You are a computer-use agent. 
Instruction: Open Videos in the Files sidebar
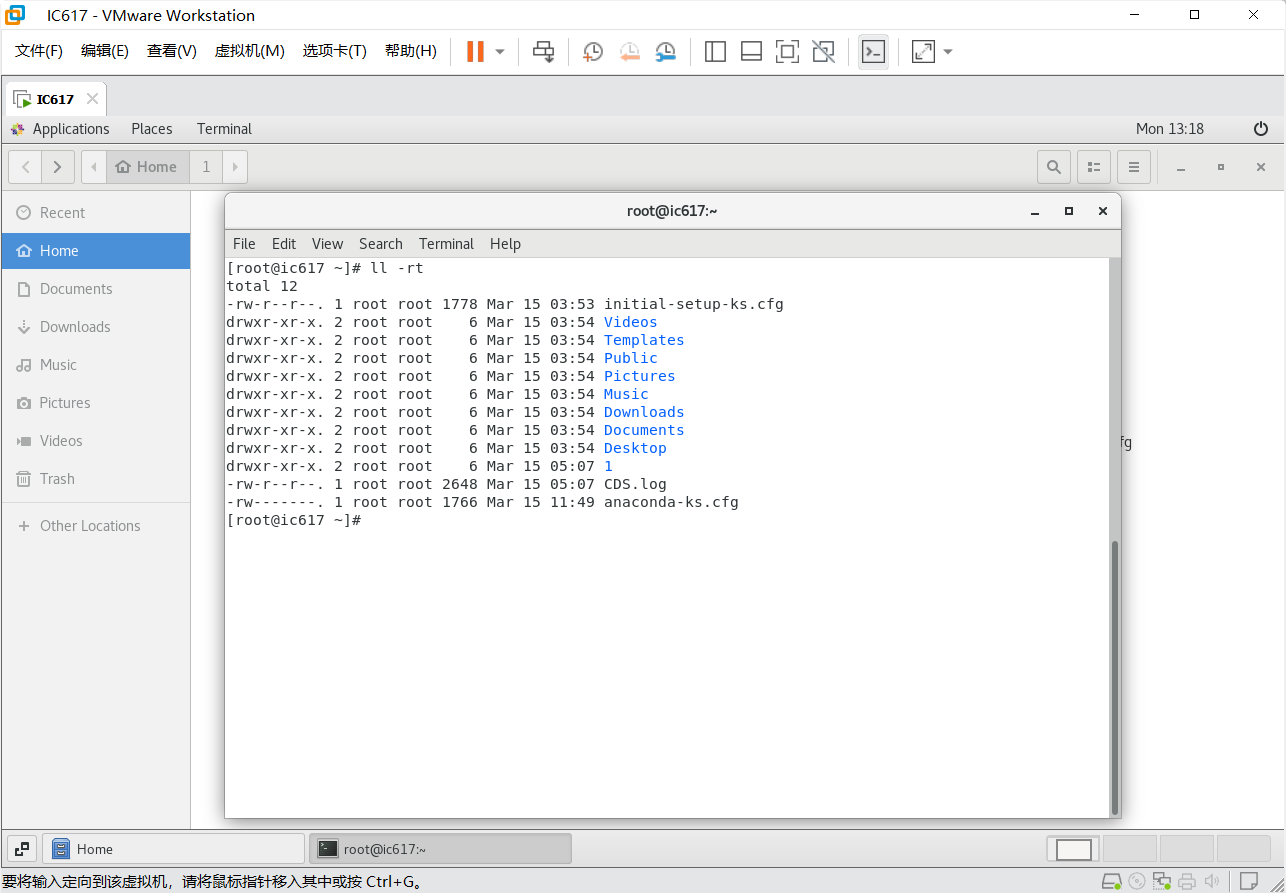(x=95, y=441)
